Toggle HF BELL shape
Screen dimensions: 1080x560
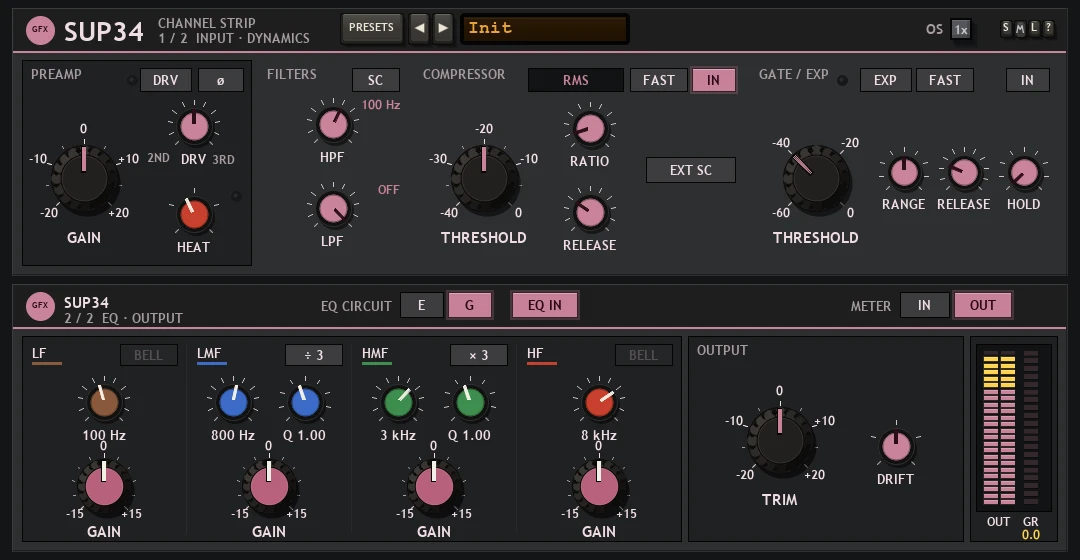coord(643,355)
